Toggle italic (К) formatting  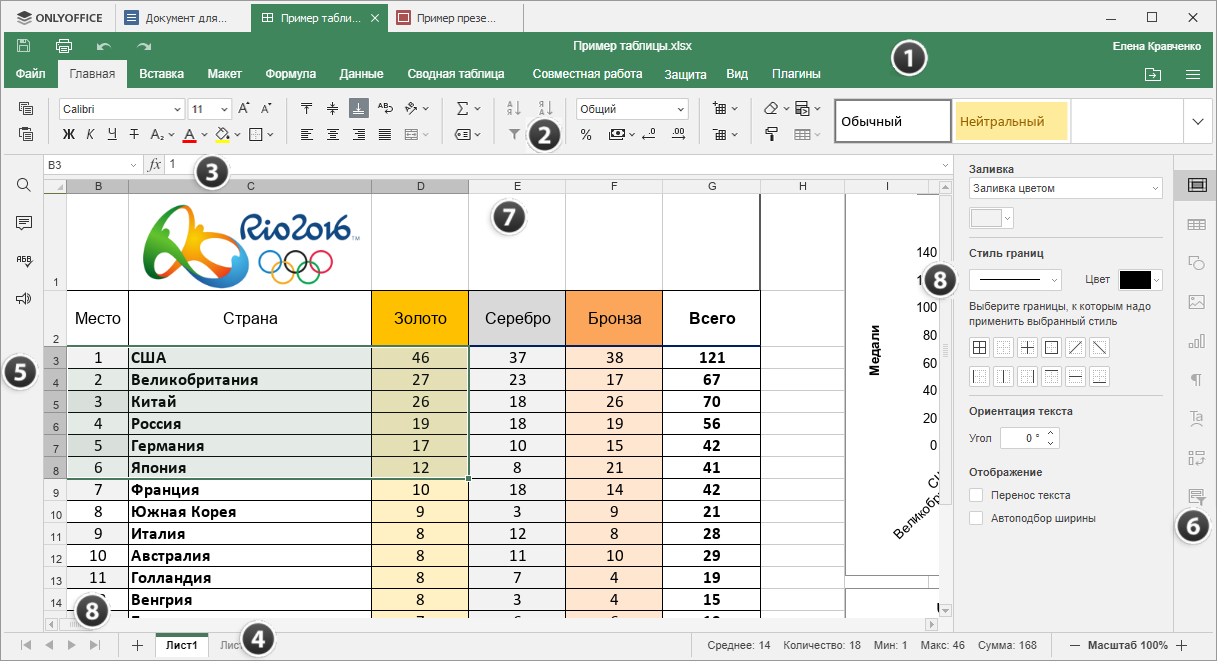coord(90,134)
